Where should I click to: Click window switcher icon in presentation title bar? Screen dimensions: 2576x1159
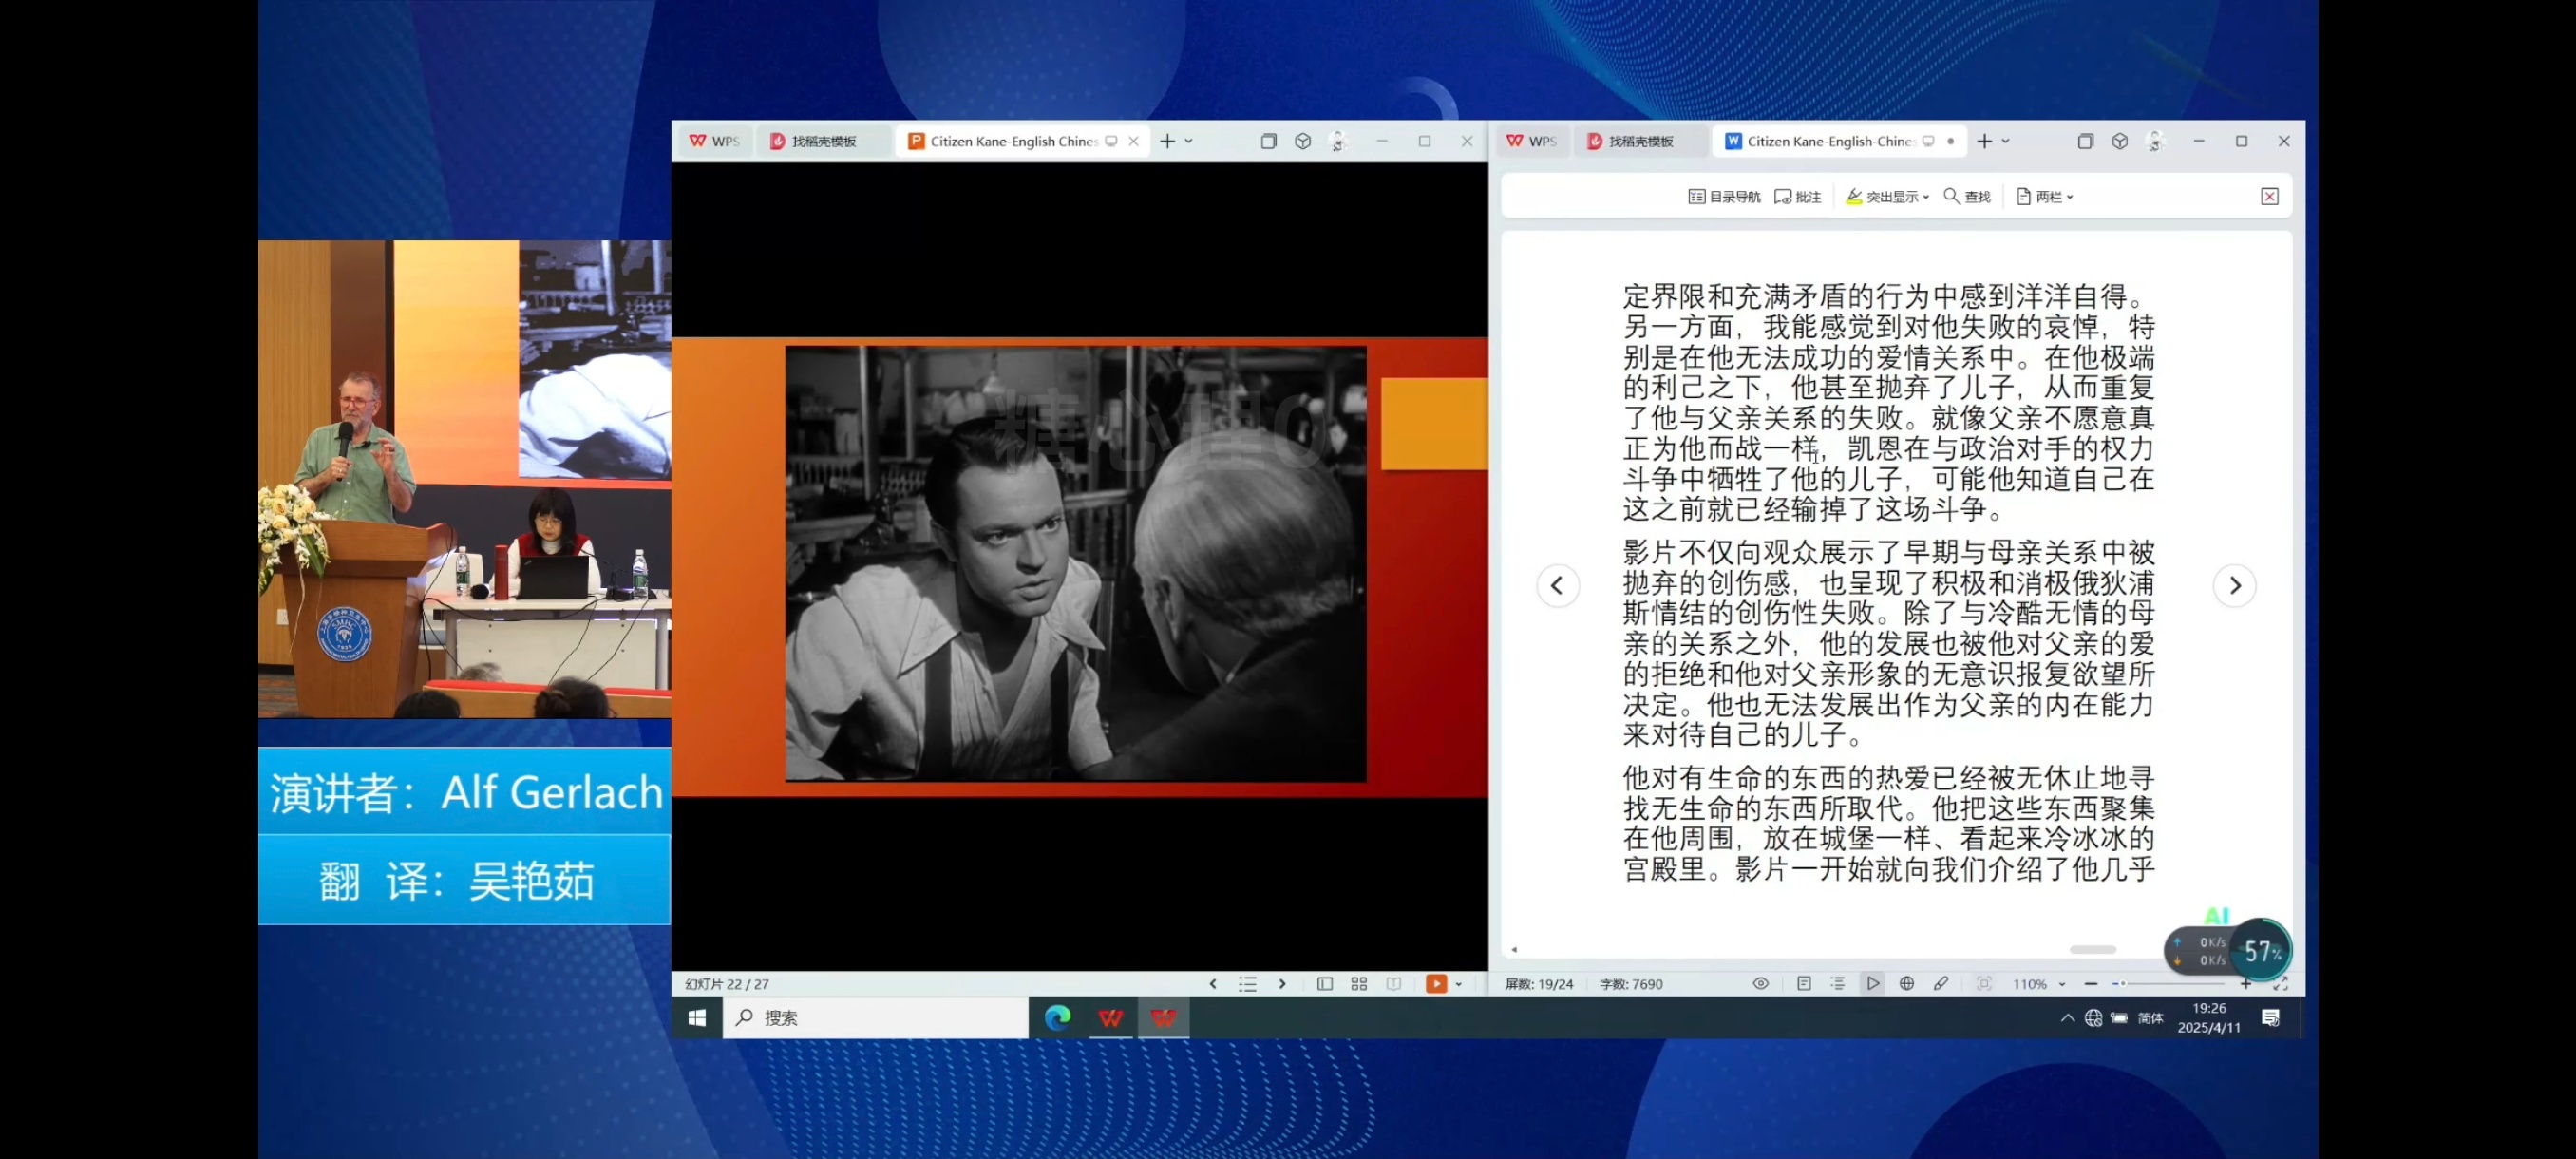click(x=1268, y=141)
